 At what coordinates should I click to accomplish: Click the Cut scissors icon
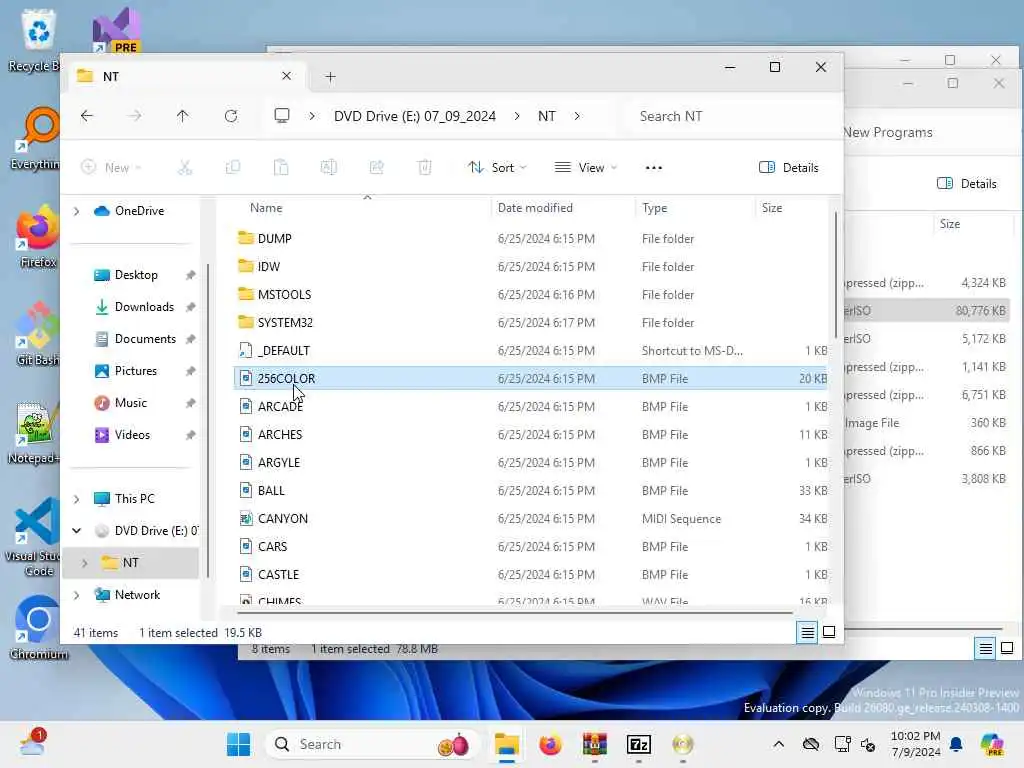click(x=185, y=168)
